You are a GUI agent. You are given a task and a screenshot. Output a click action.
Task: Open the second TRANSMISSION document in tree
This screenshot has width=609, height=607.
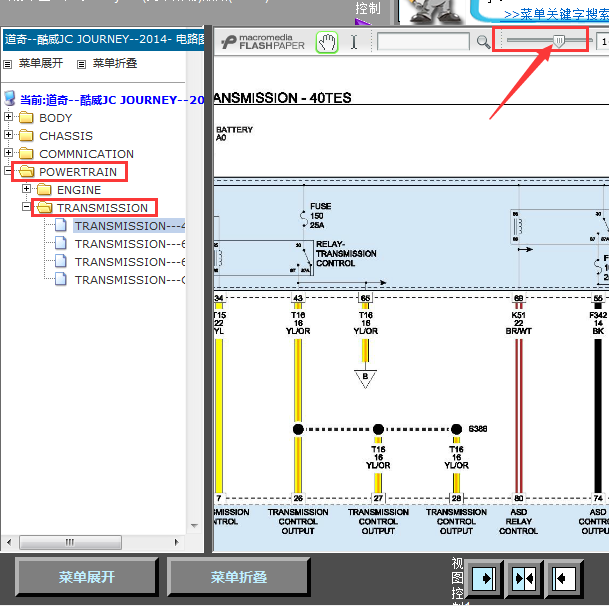[129, 244]
